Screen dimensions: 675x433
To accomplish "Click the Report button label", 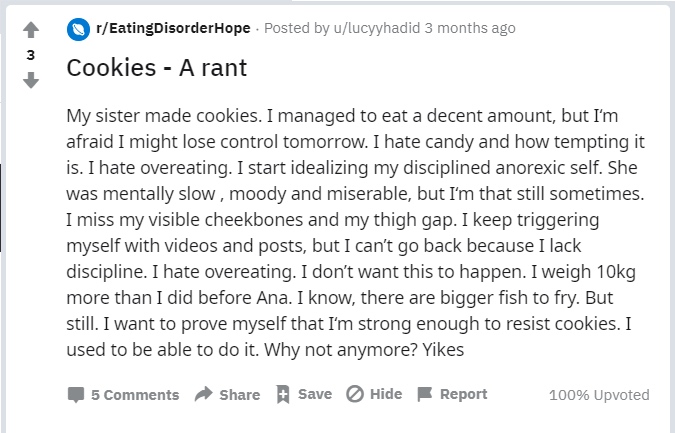I will click(464, 394).
